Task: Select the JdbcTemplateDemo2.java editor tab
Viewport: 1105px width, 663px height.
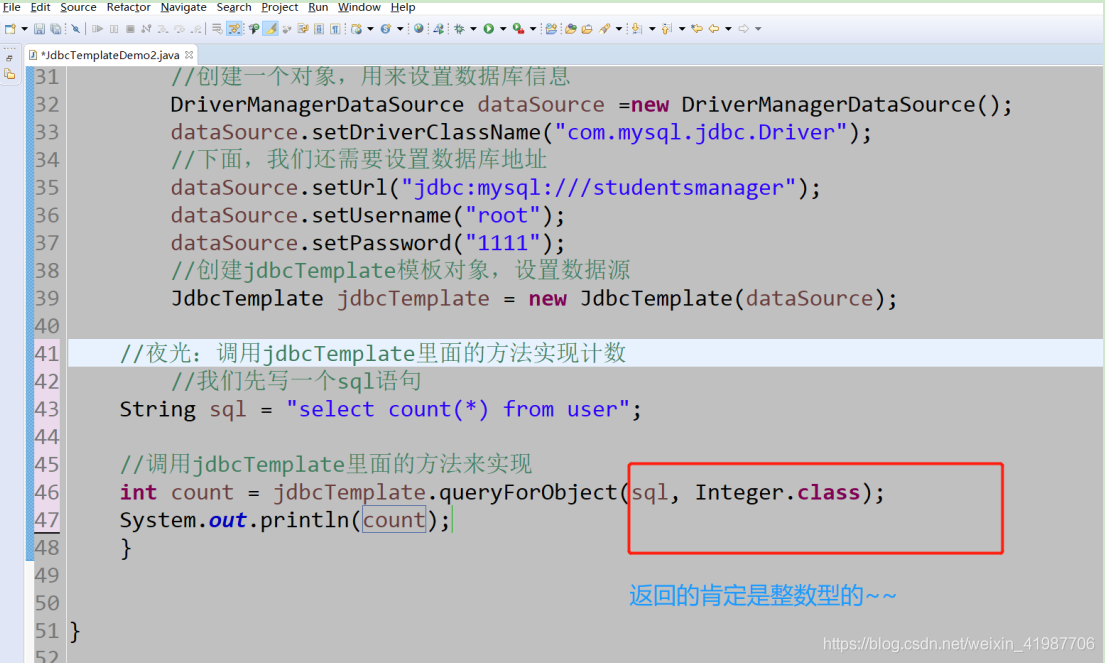Action: [109, 55]
